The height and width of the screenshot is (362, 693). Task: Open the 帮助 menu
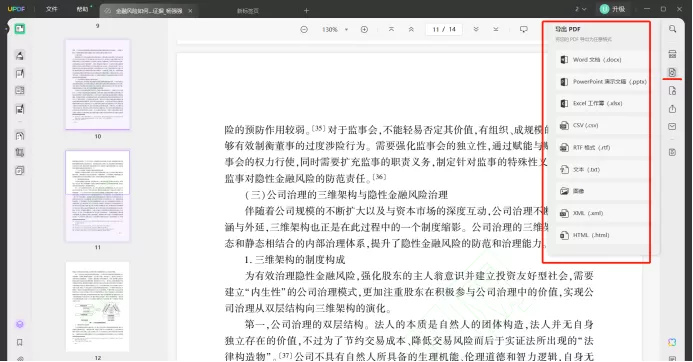click(x=83, y=9)
